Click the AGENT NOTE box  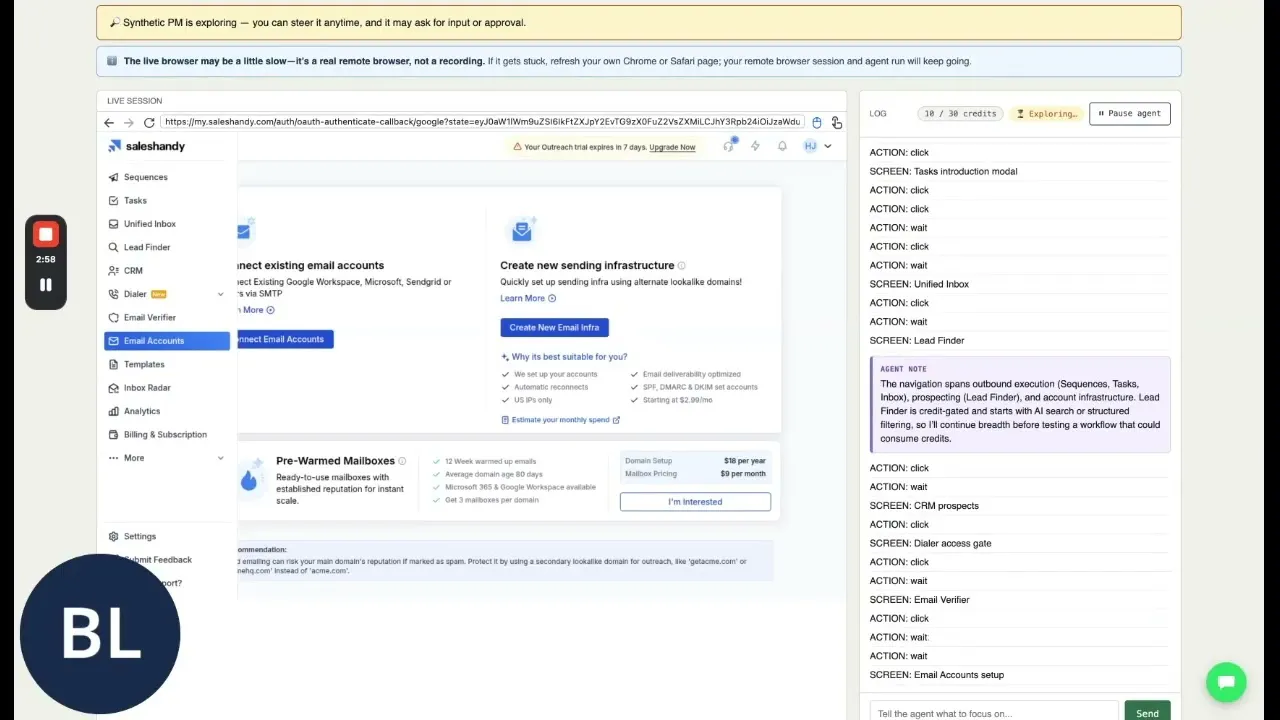[1020, 405]
